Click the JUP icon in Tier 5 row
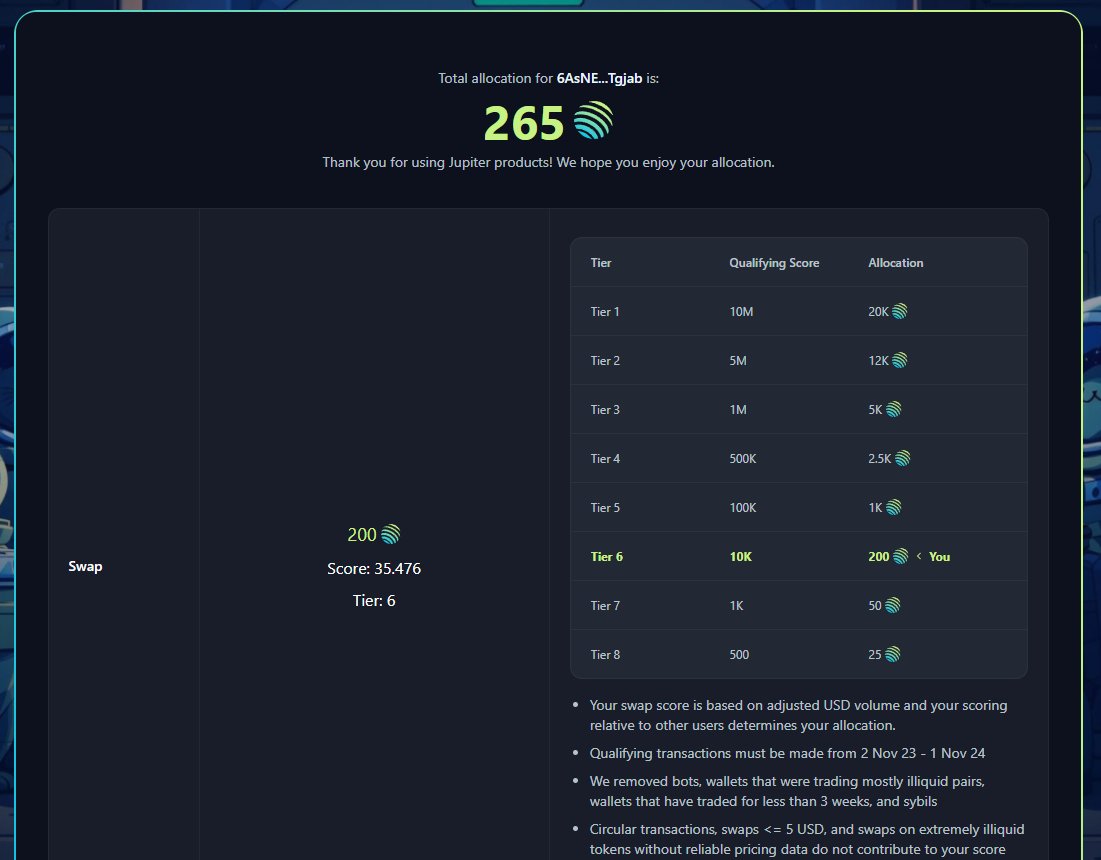 point(893,507)
